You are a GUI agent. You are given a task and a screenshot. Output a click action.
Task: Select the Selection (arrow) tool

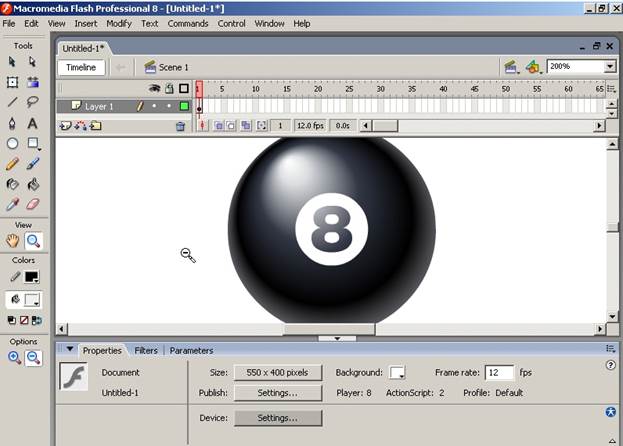point(12,62)
